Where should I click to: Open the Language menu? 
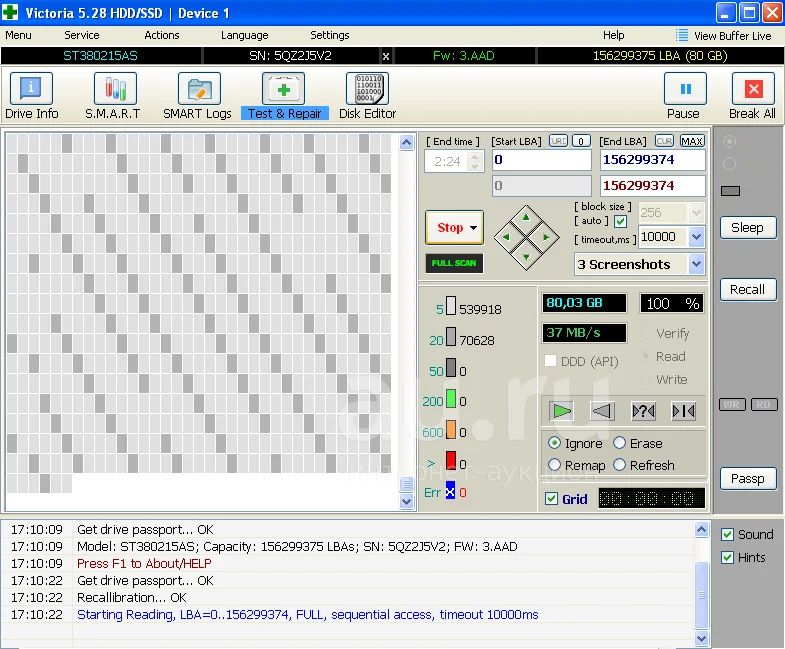(x=244, y=35)
